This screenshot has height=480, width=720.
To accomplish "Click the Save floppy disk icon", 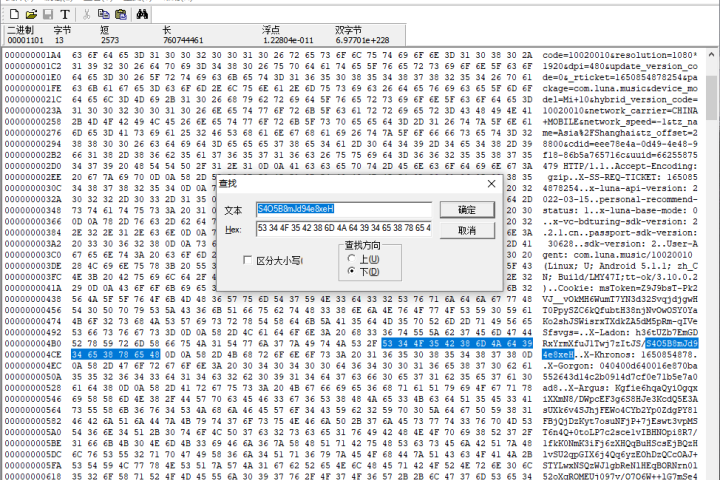I will click(x=48, y=15).
